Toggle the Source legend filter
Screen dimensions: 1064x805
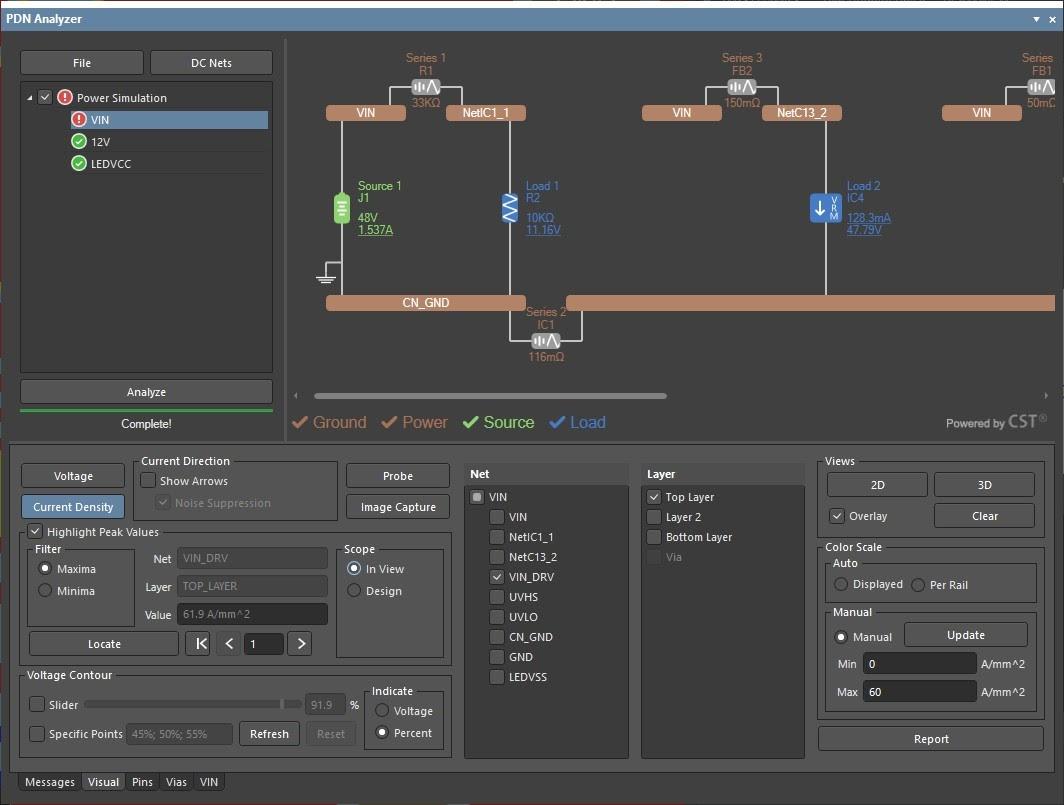point(498,422)
